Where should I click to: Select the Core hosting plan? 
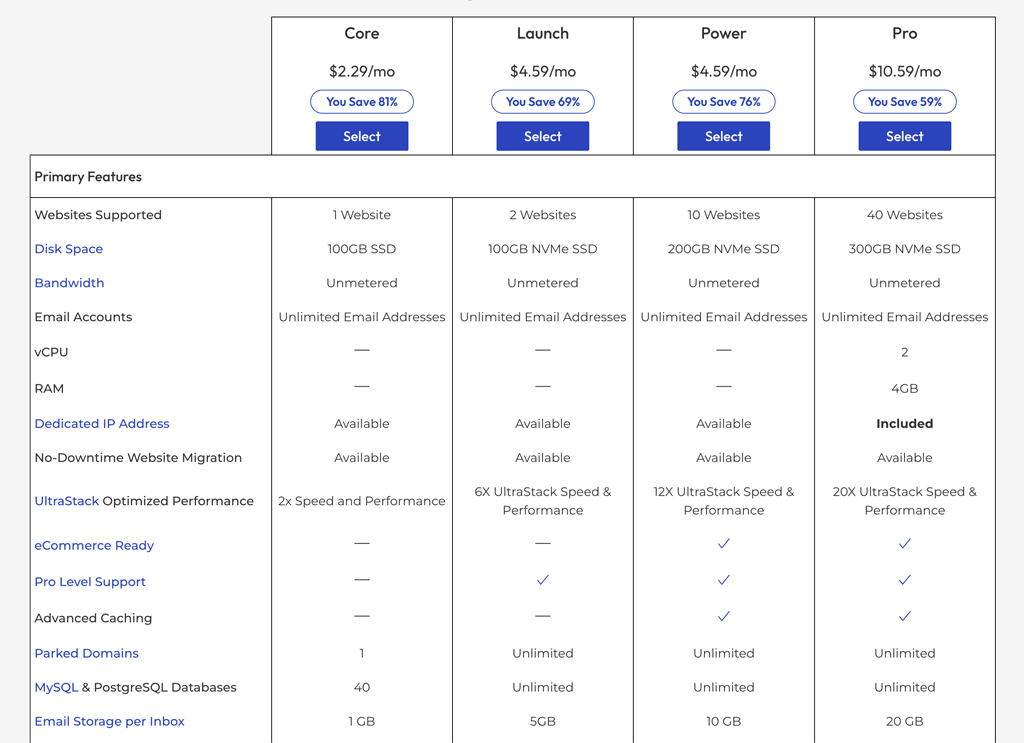361,135
